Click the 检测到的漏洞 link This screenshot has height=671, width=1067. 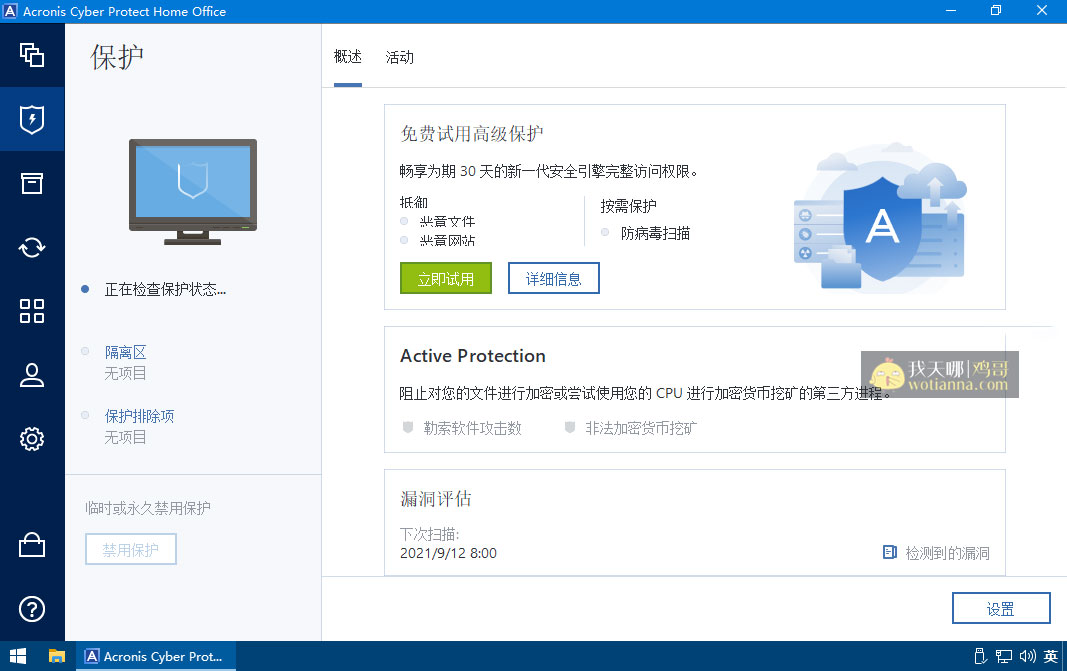pyautogui.click(x=947, y=553)
